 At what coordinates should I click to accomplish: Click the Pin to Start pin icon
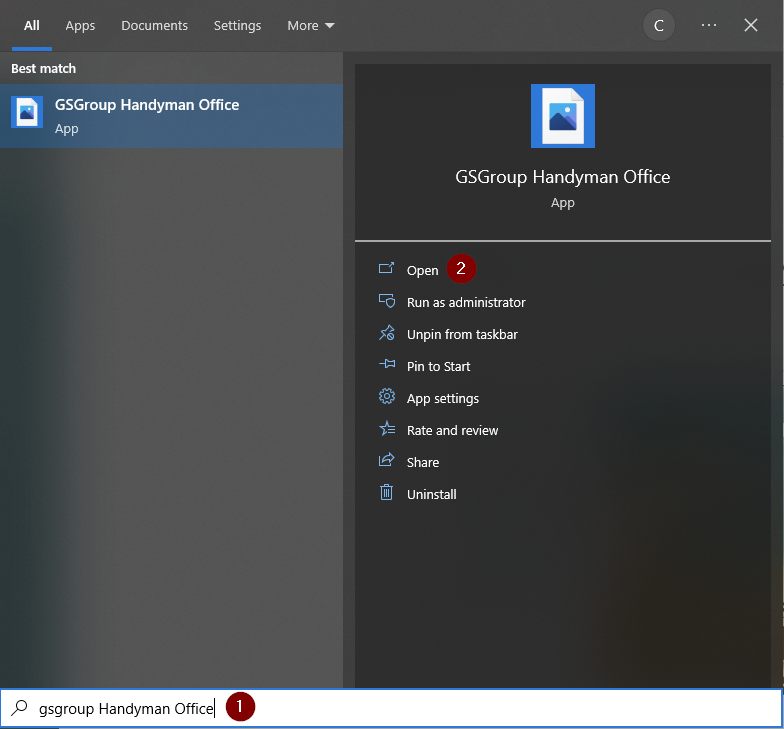click(x=386, y=364)
